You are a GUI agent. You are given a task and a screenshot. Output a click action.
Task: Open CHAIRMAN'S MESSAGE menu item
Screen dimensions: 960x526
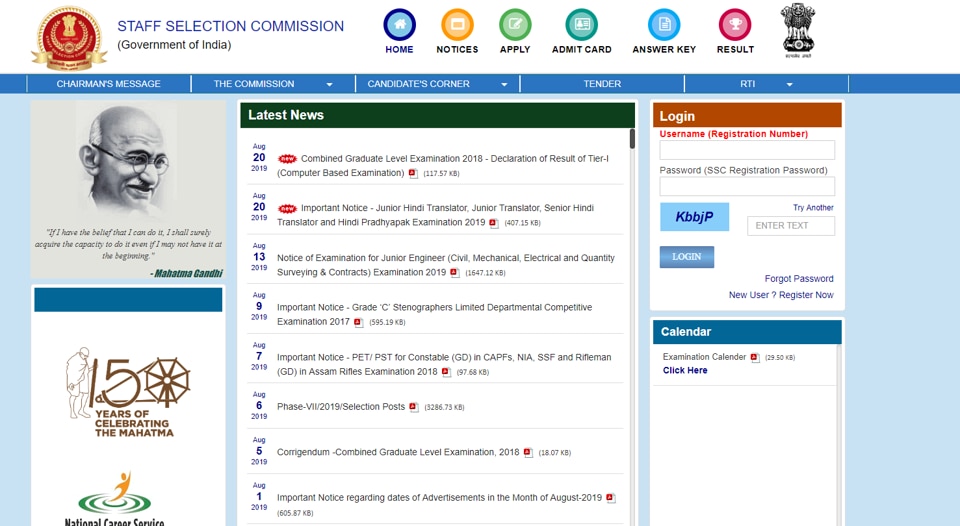(108, 84)
